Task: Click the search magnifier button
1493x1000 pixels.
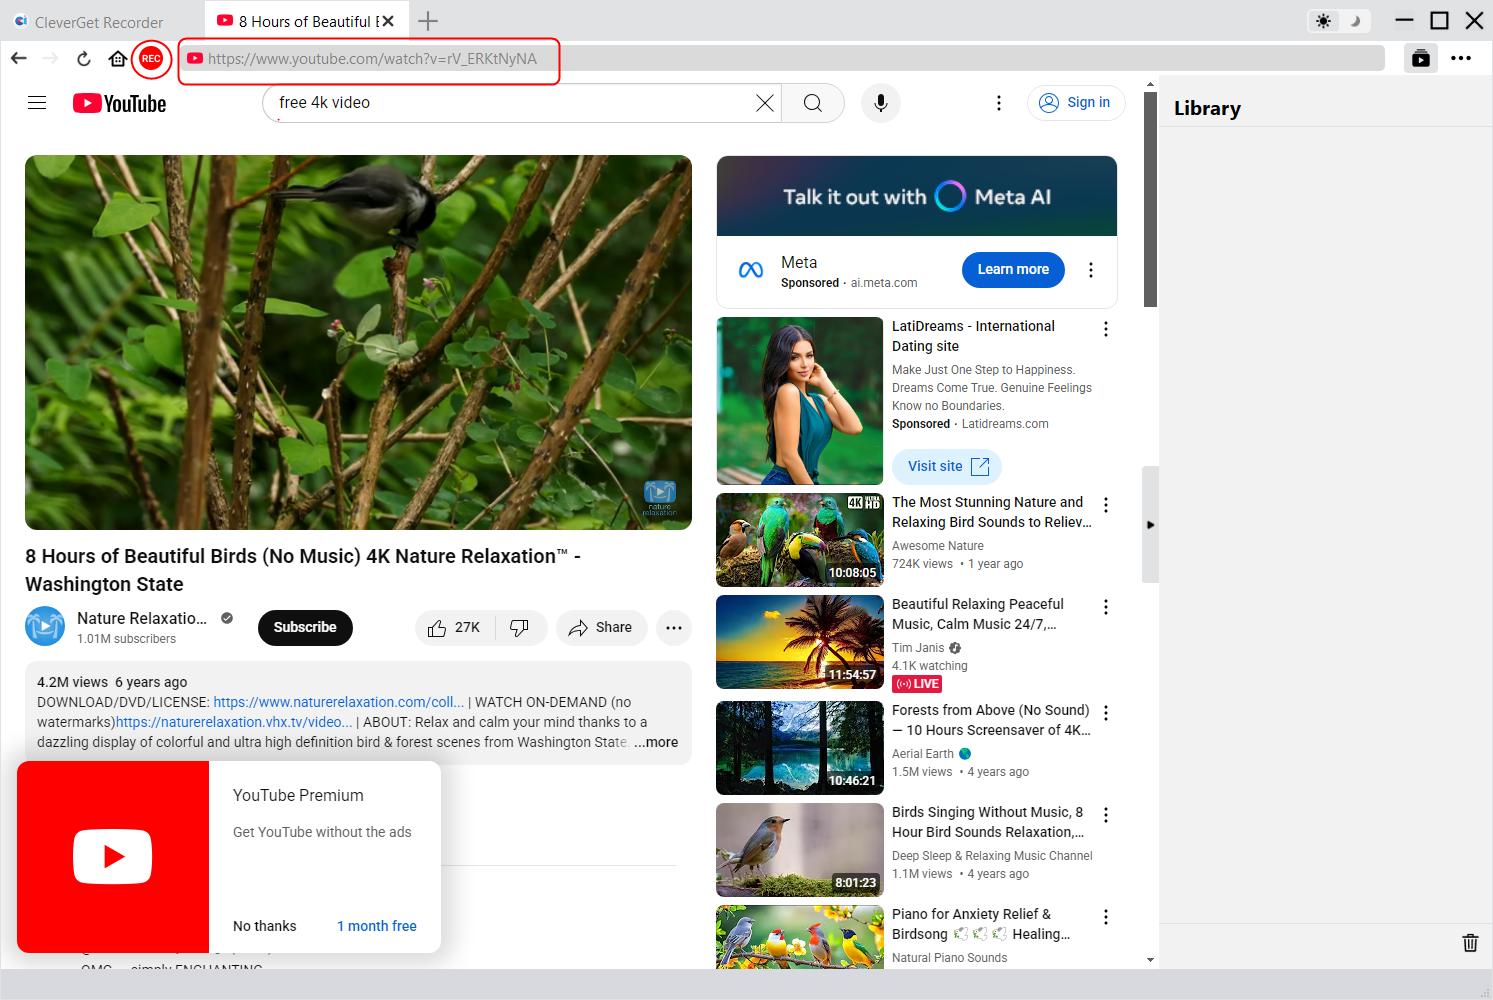Action: 813,103
